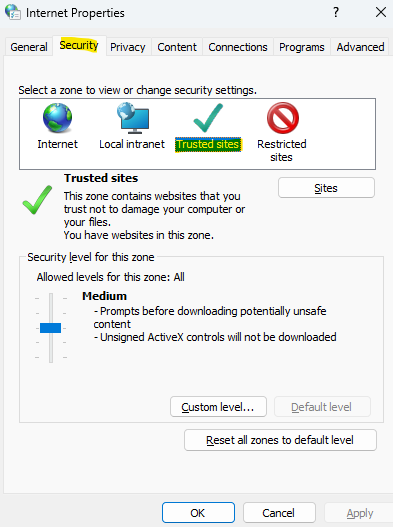Open the Sites button for trusted sites

326,188
